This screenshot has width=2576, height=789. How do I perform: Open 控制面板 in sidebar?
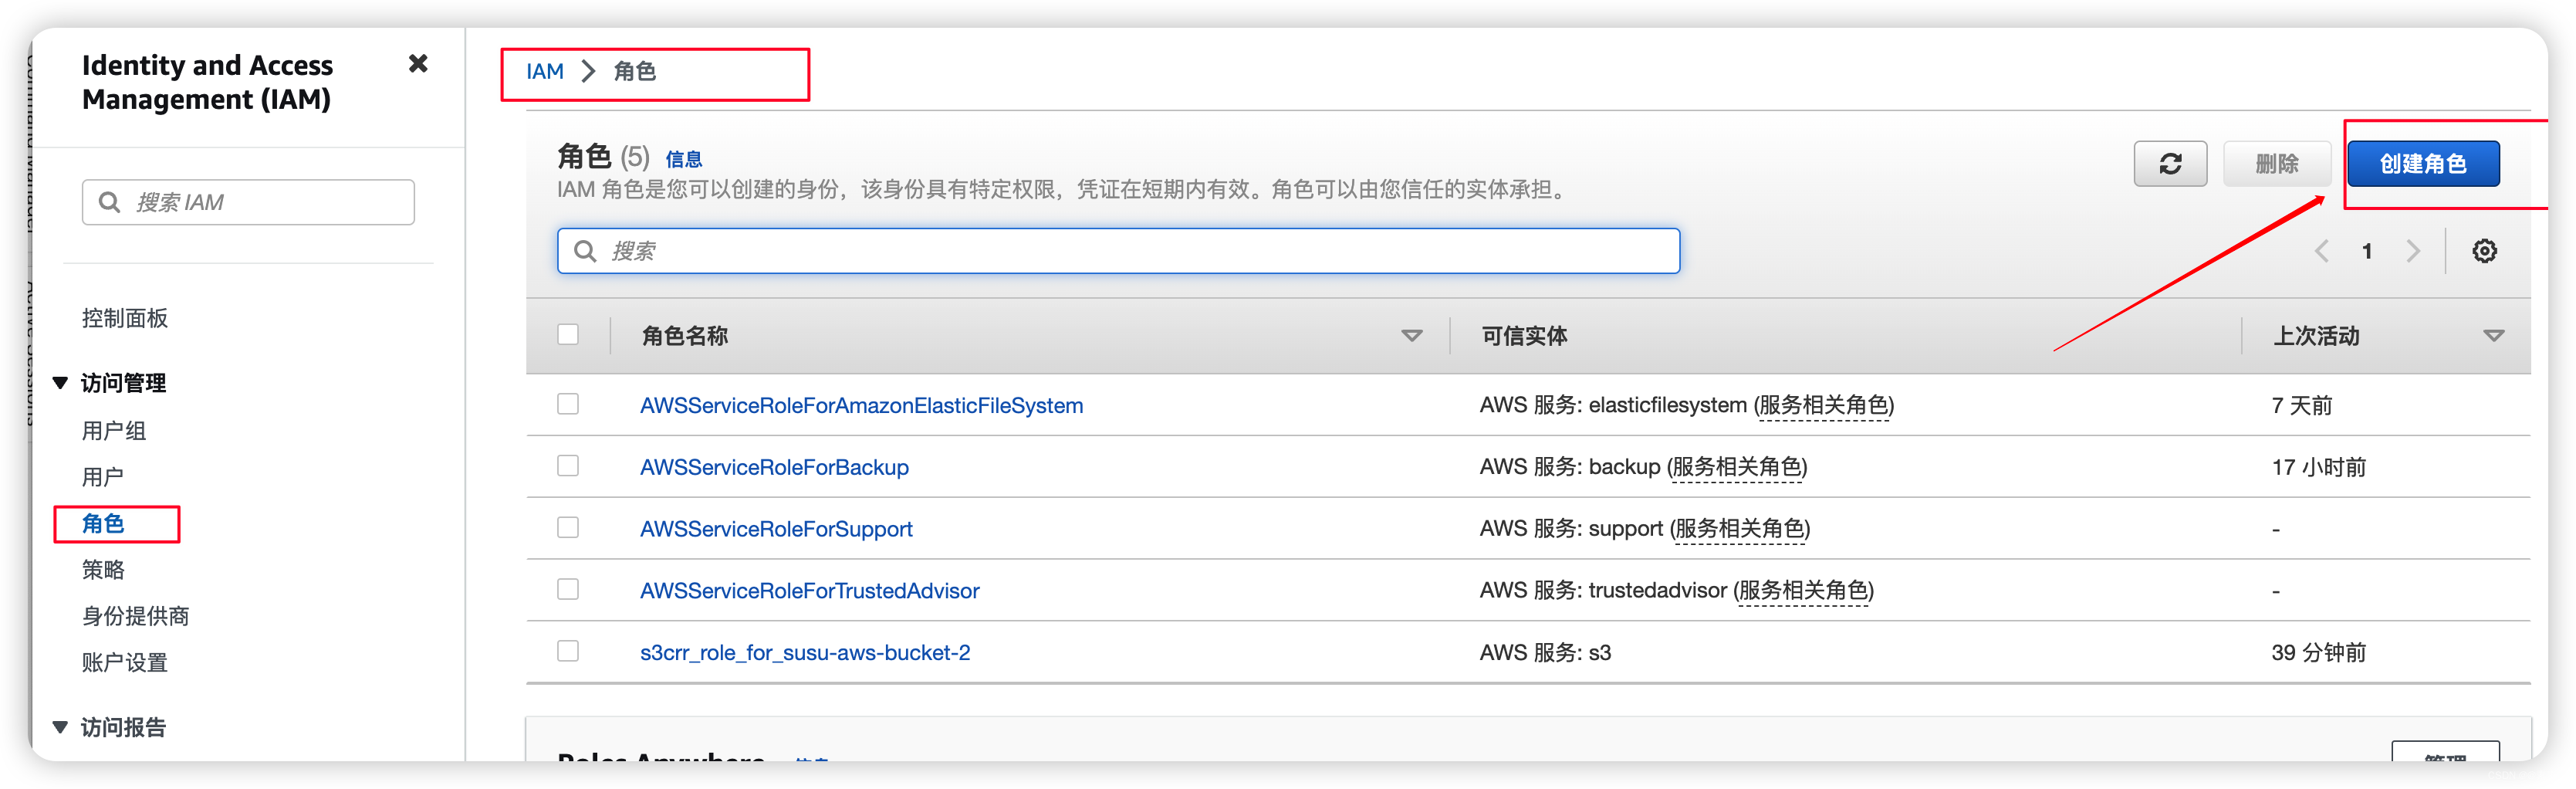[x=125, y=318]
